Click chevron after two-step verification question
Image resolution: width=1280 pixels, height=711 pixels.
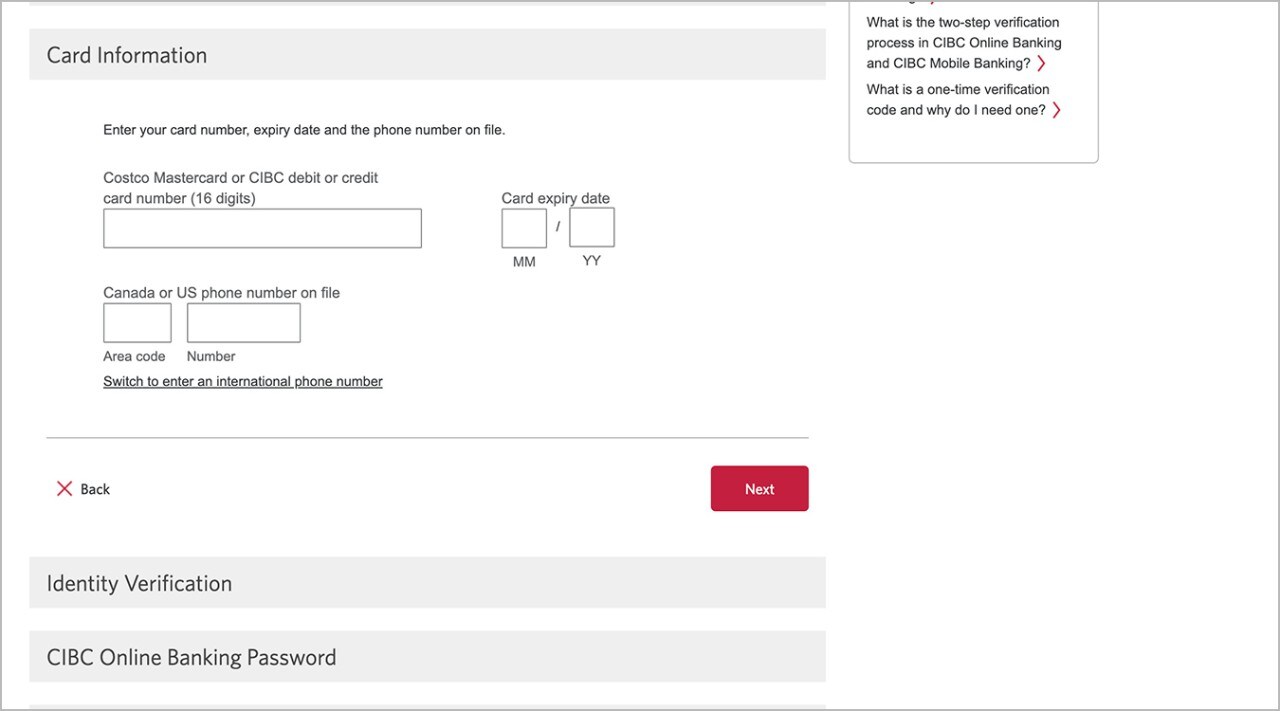(1041, 64)
